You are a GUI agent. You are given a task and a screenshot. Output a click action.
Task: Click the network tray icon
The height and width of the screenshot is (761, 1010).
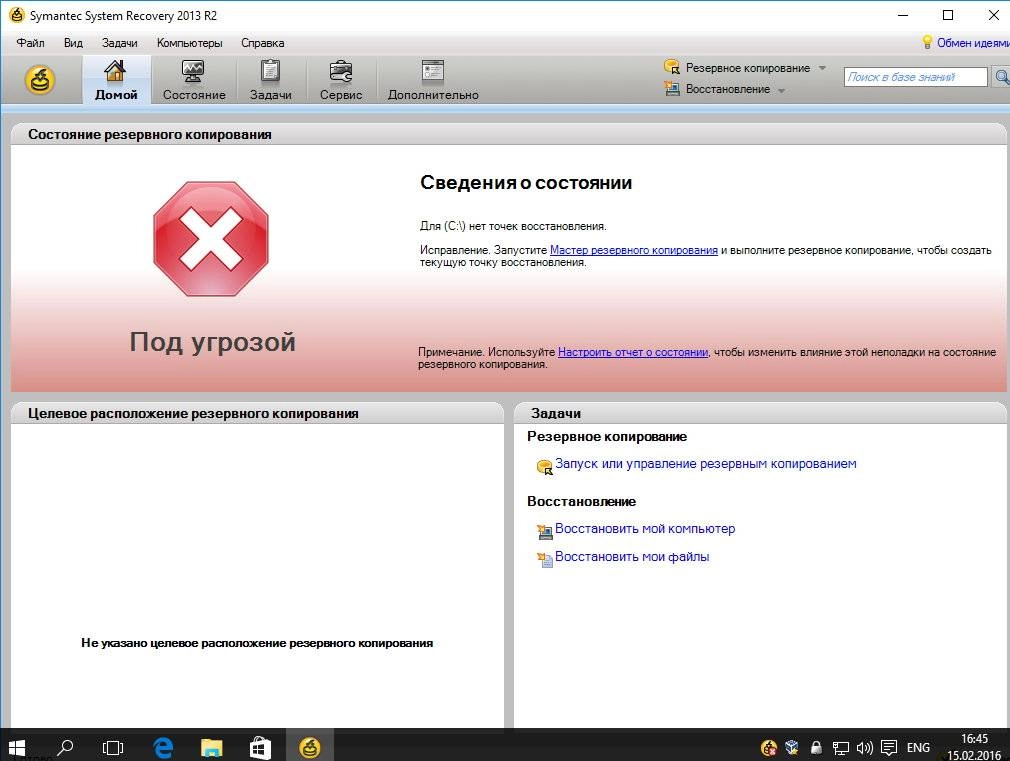click(x=840, y=747)
